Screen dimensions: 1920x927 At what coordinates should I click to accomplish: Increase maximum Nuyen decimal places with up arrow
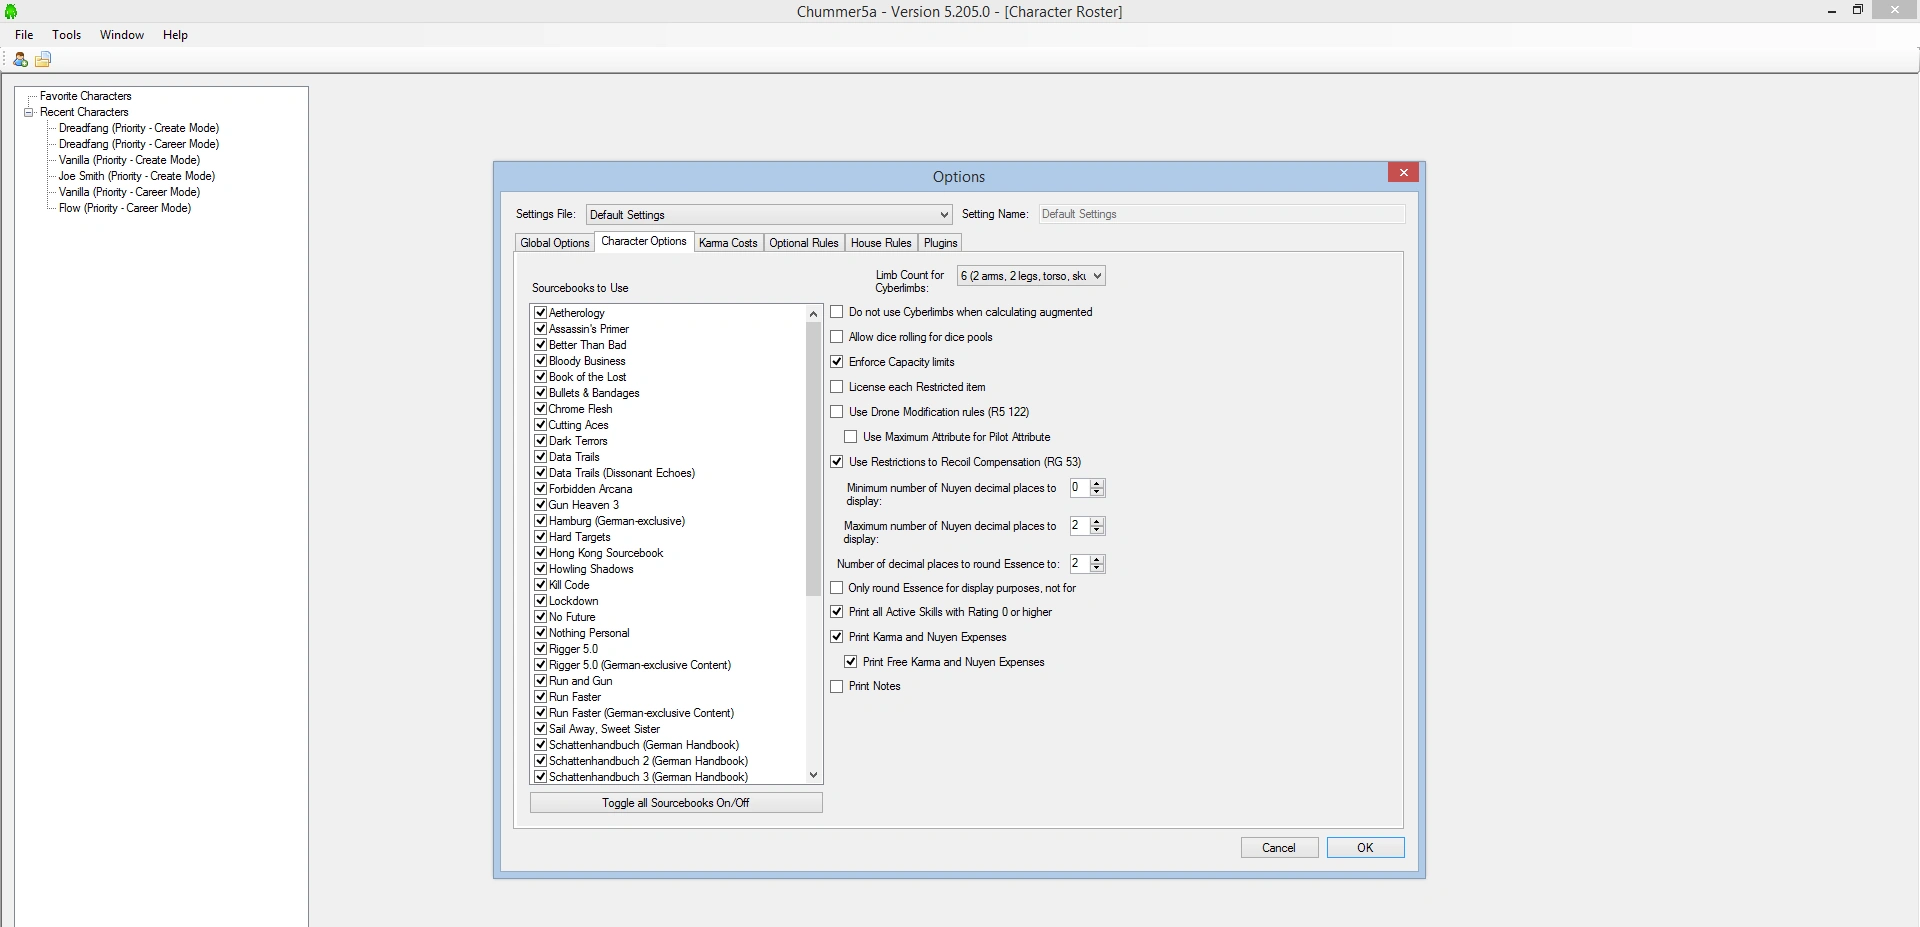1097,522
